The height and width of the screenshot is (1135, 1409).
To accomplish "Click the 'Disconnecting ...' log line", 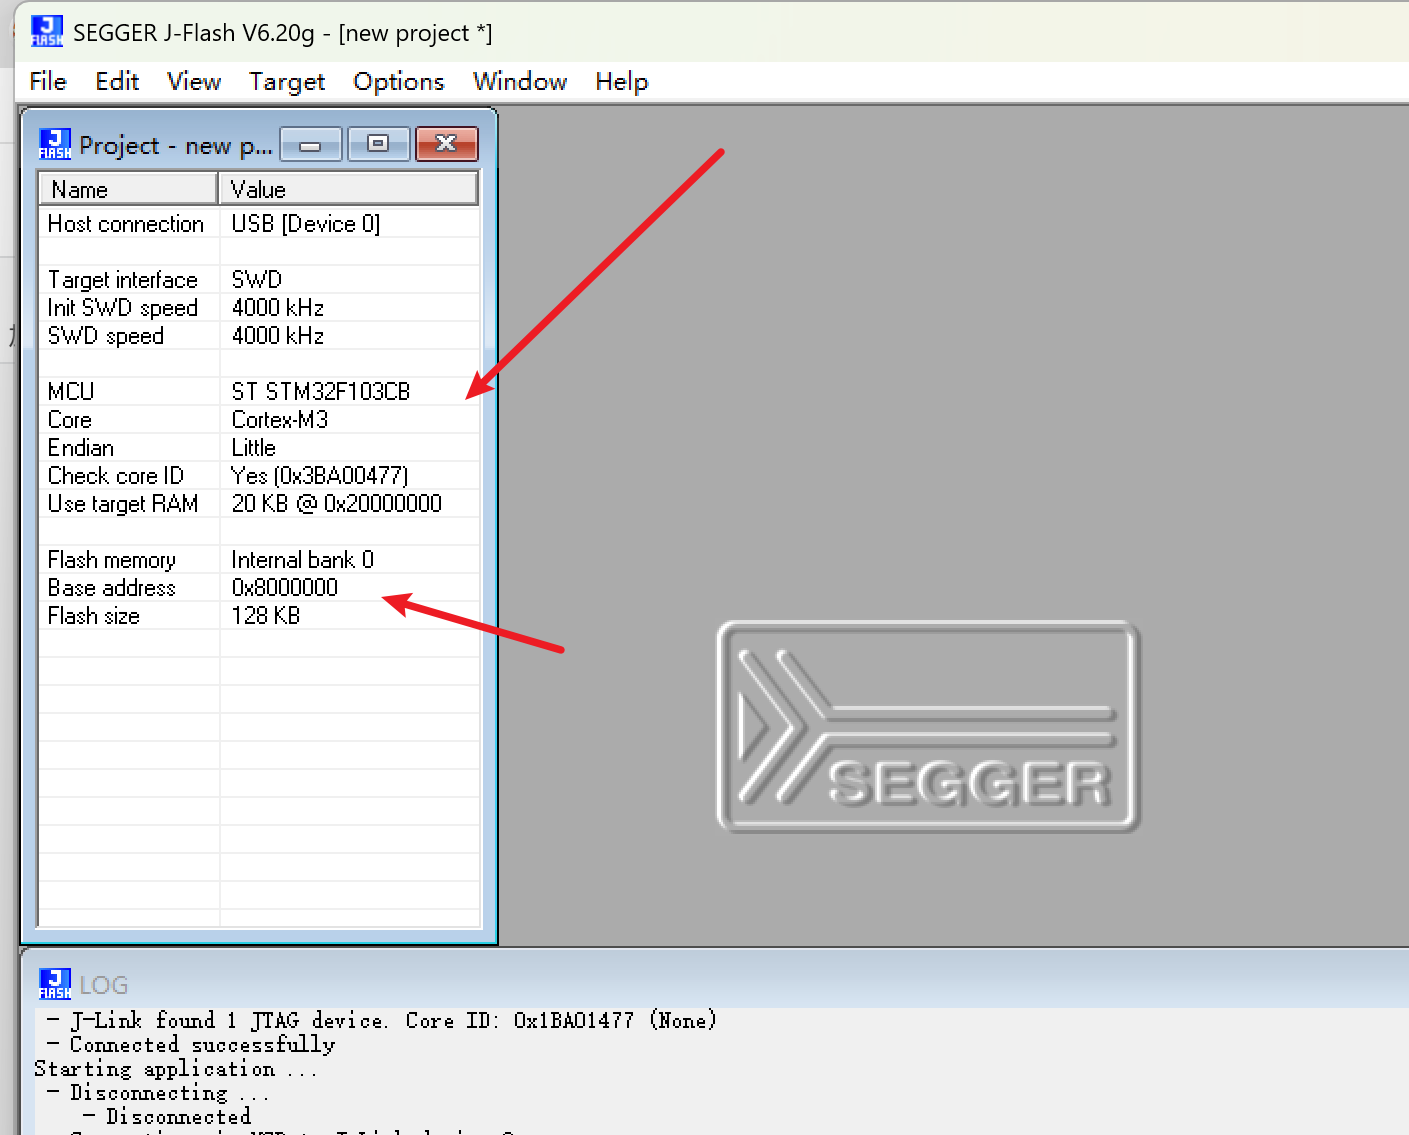I will click(158, 1093).
